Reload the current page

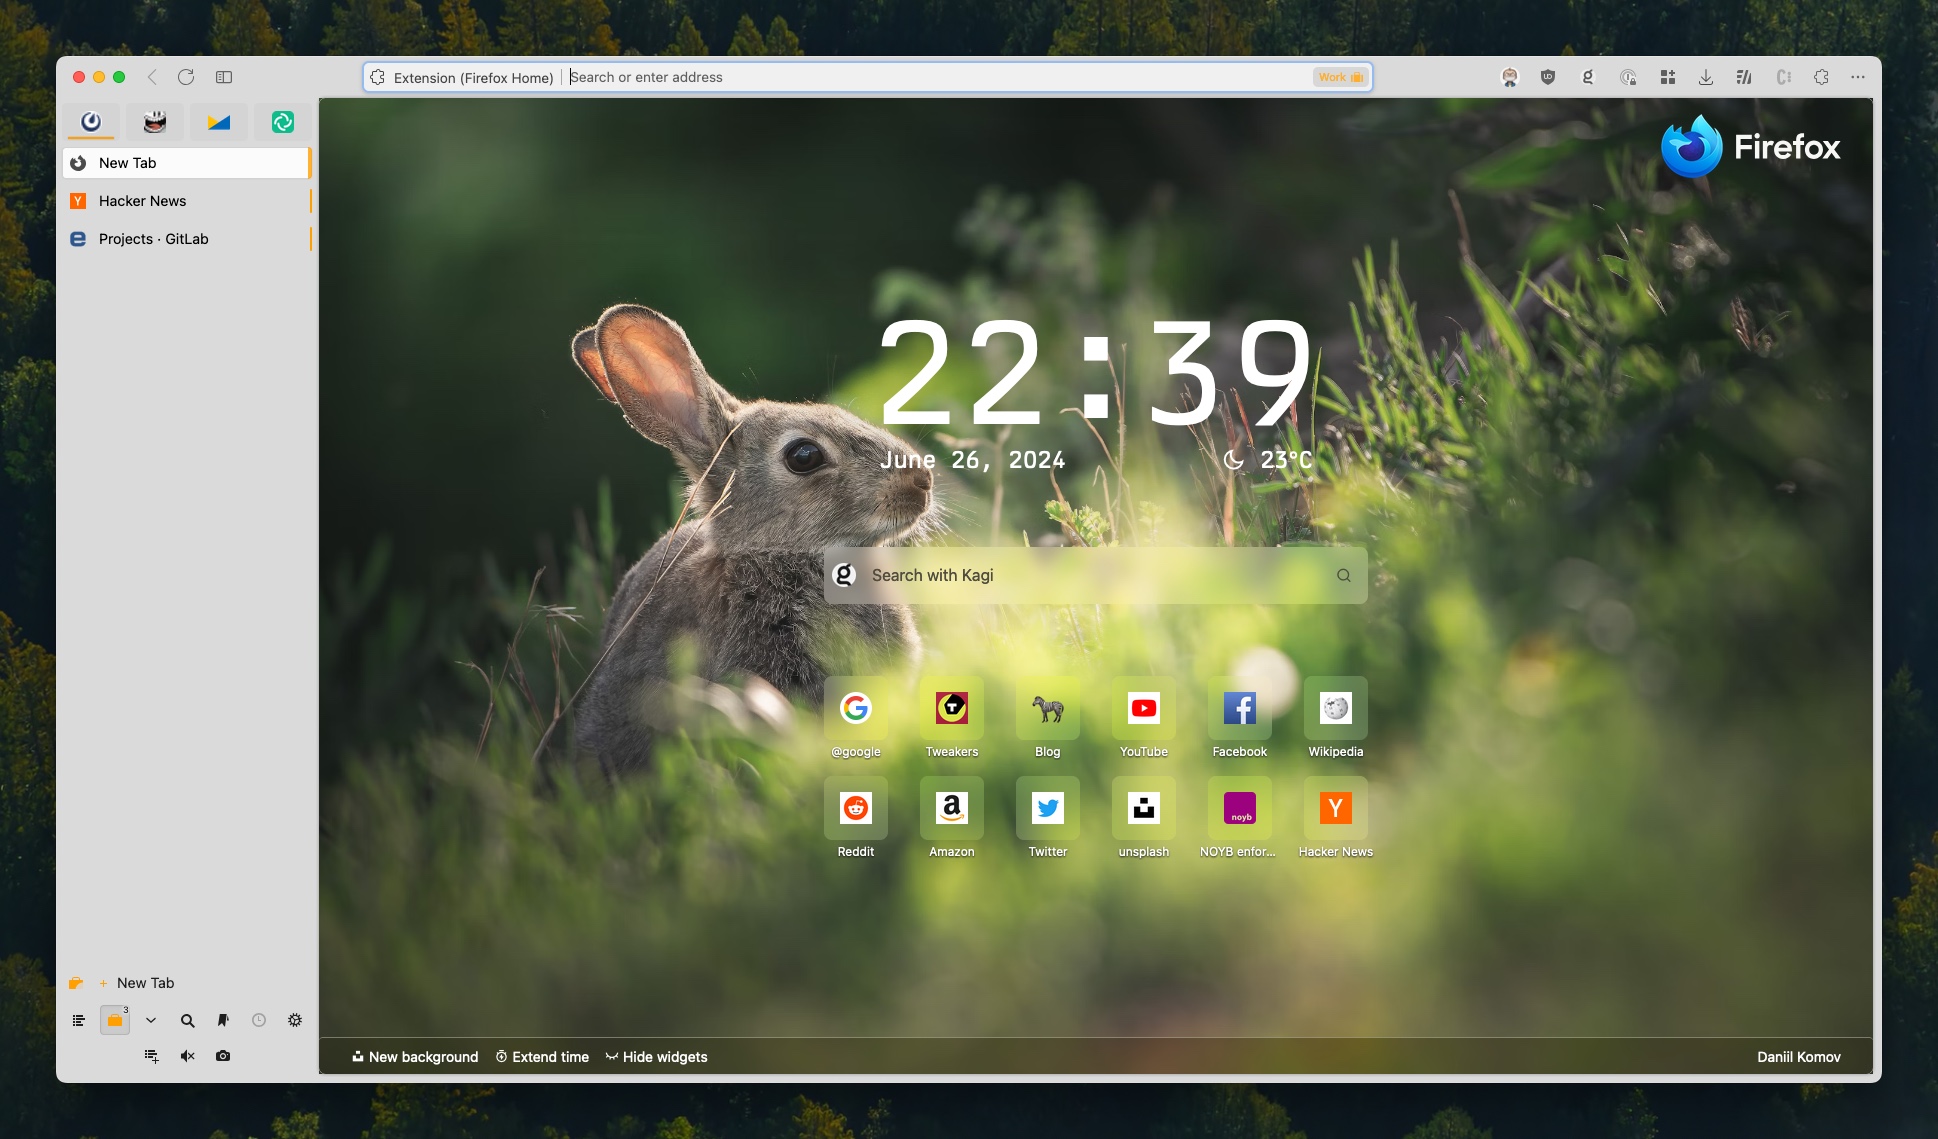click(186, 77)
